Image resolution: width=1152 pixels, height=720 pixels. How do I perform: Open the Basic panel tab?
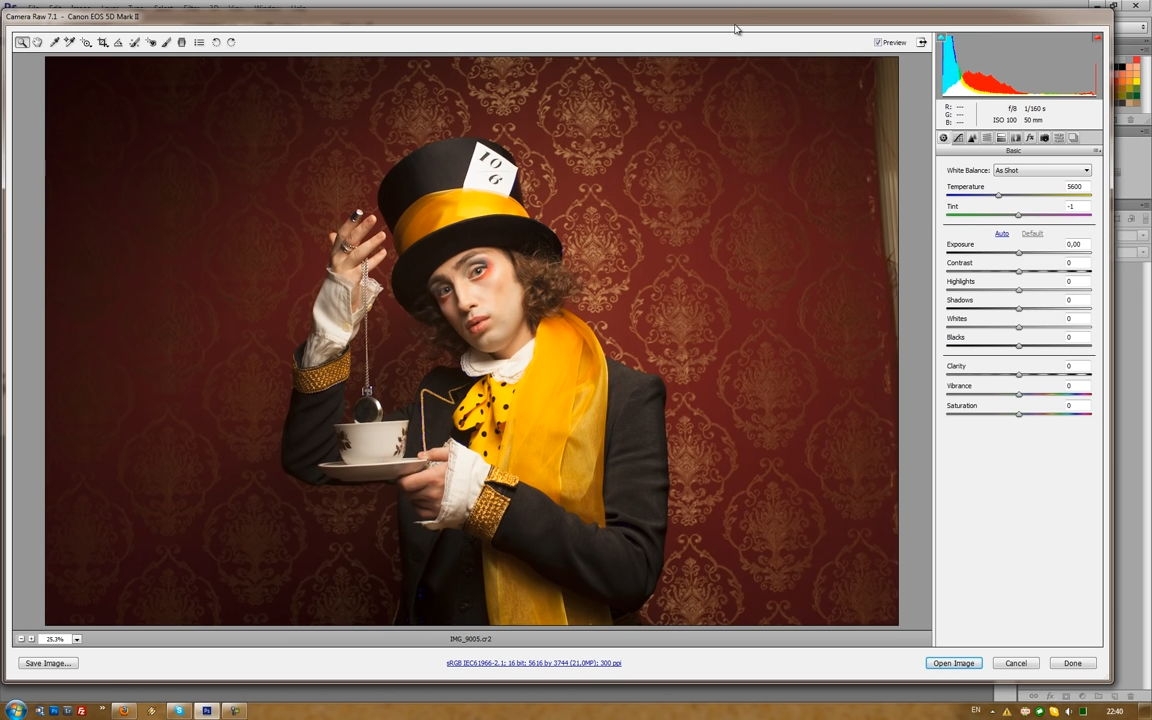click(x=944, y=137)
